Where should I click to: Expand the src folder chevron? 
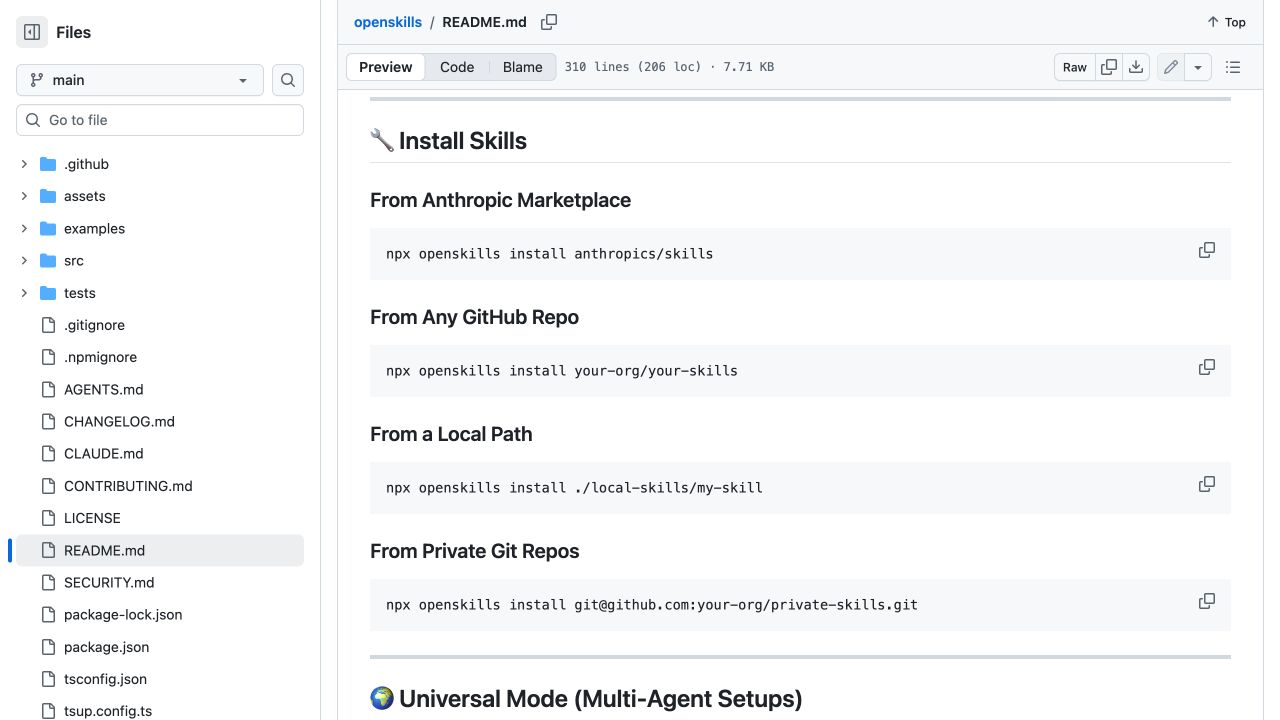click(24, 260)
